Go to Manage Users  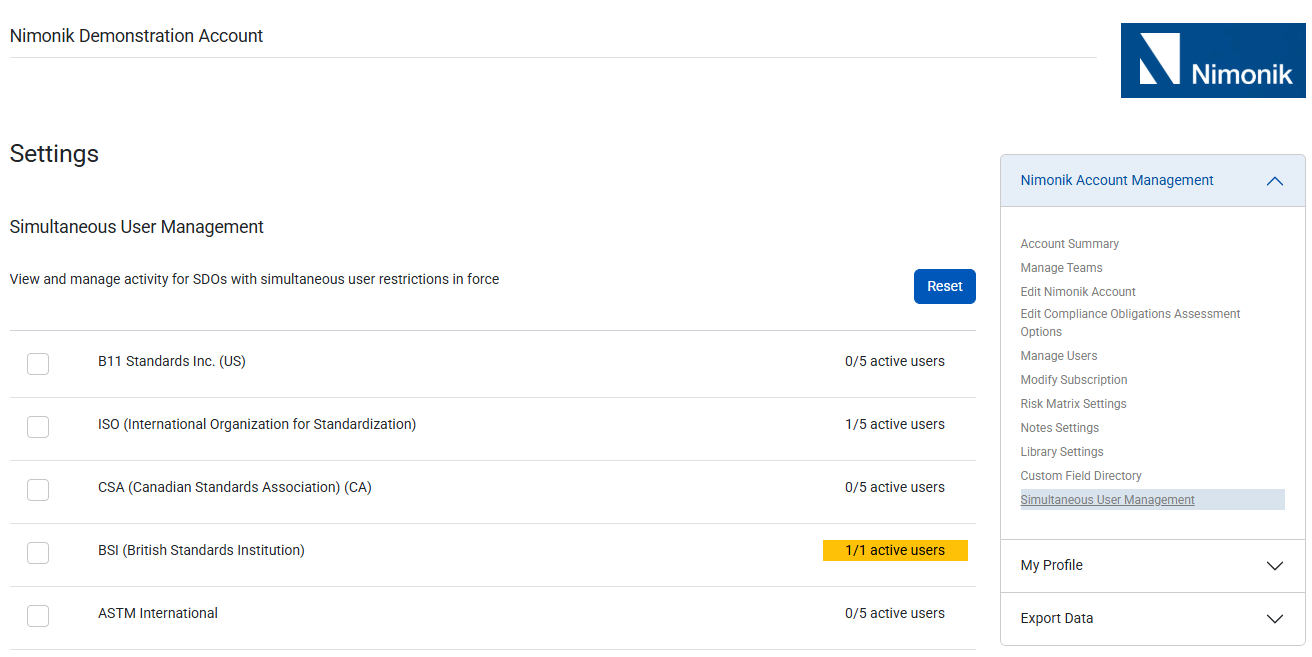coord(1058,356)
